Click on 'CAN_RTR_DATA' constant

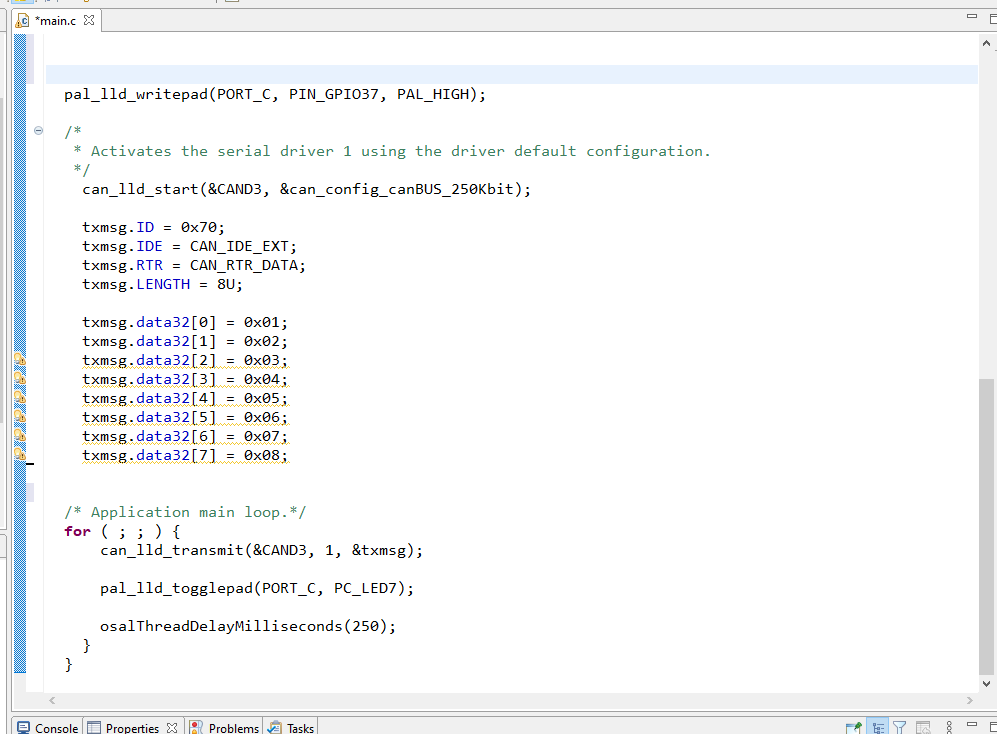tap(243, 265)
